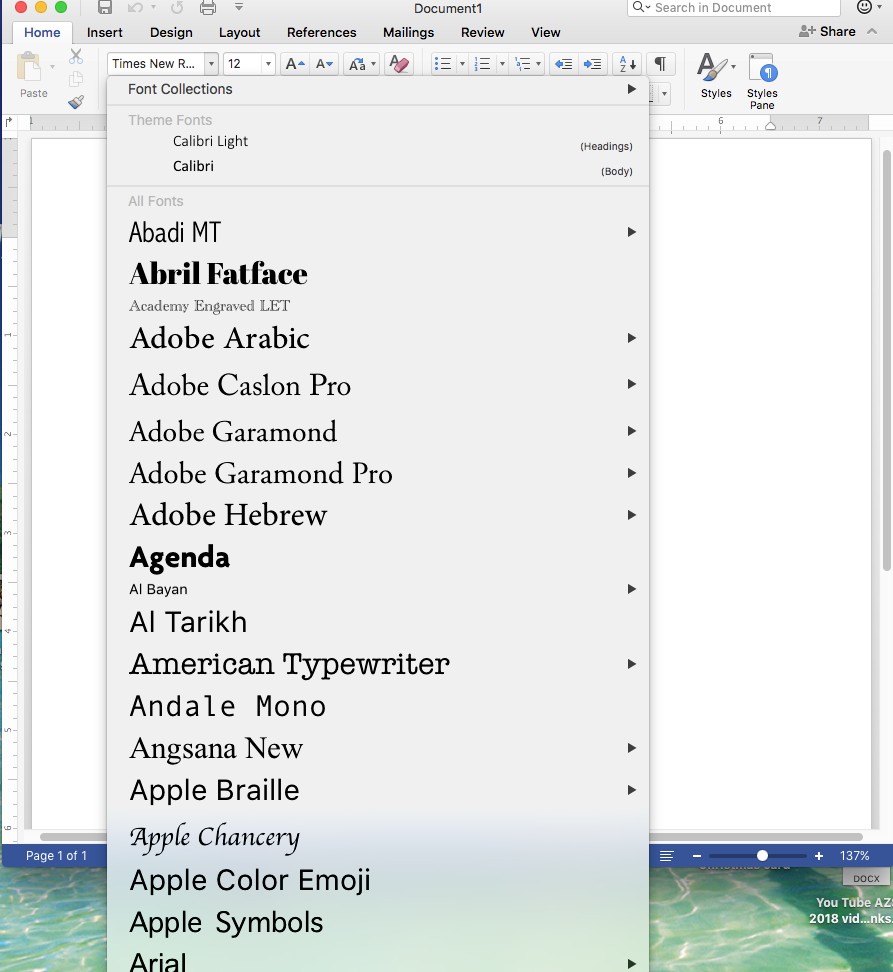Choose Calibri Light headings theme font
The height and width of the screenshot is (972, 893).
[x=378, y=142]
